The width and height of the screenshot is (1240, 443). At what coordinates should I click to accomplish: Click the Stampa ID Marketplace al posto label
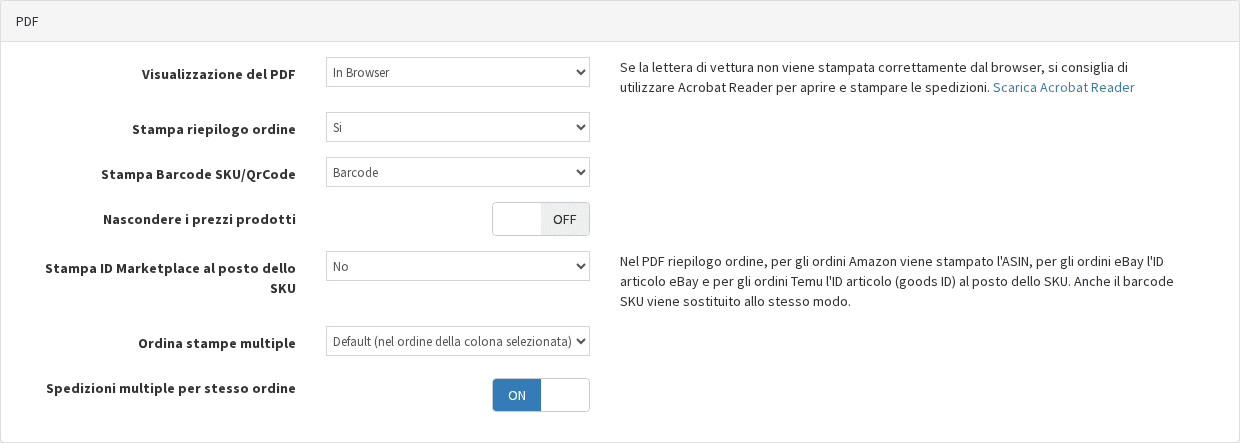point(170,278)
